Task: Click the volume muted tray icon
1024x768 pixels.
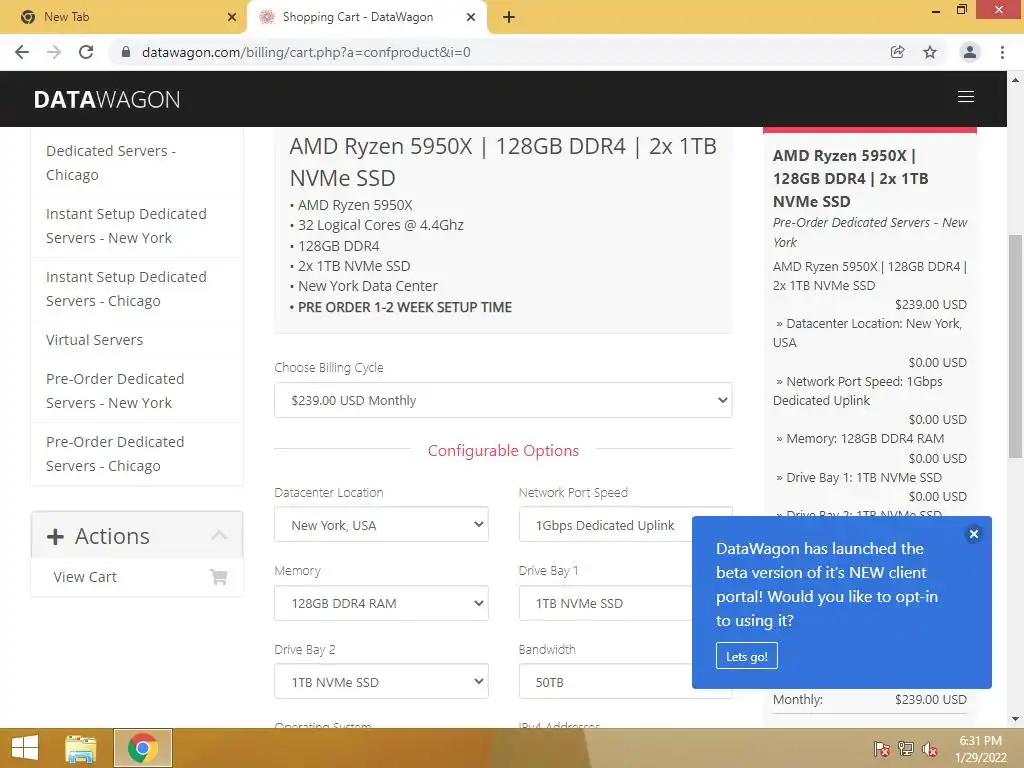Action: coord(930,749)
